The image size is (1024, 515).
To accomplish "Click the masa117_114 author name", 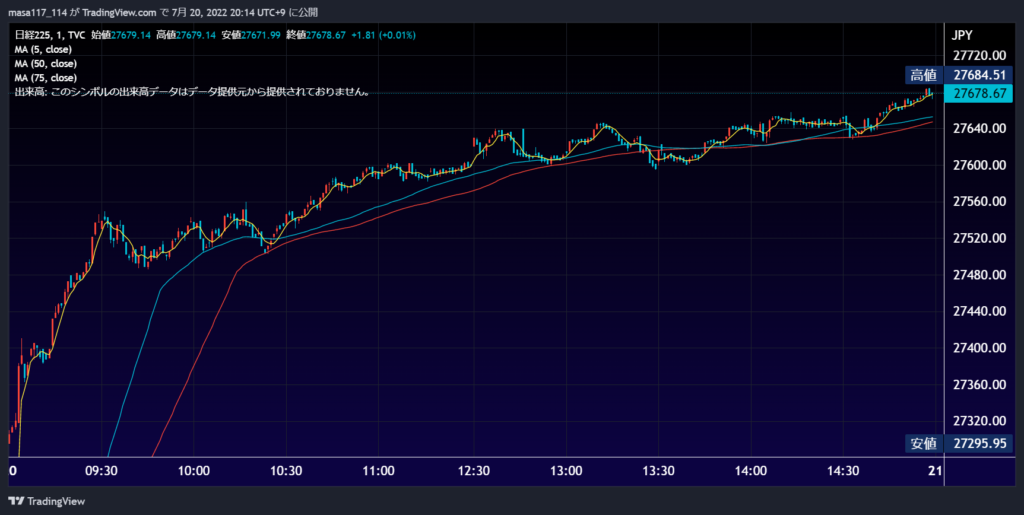I will (37, 12).
